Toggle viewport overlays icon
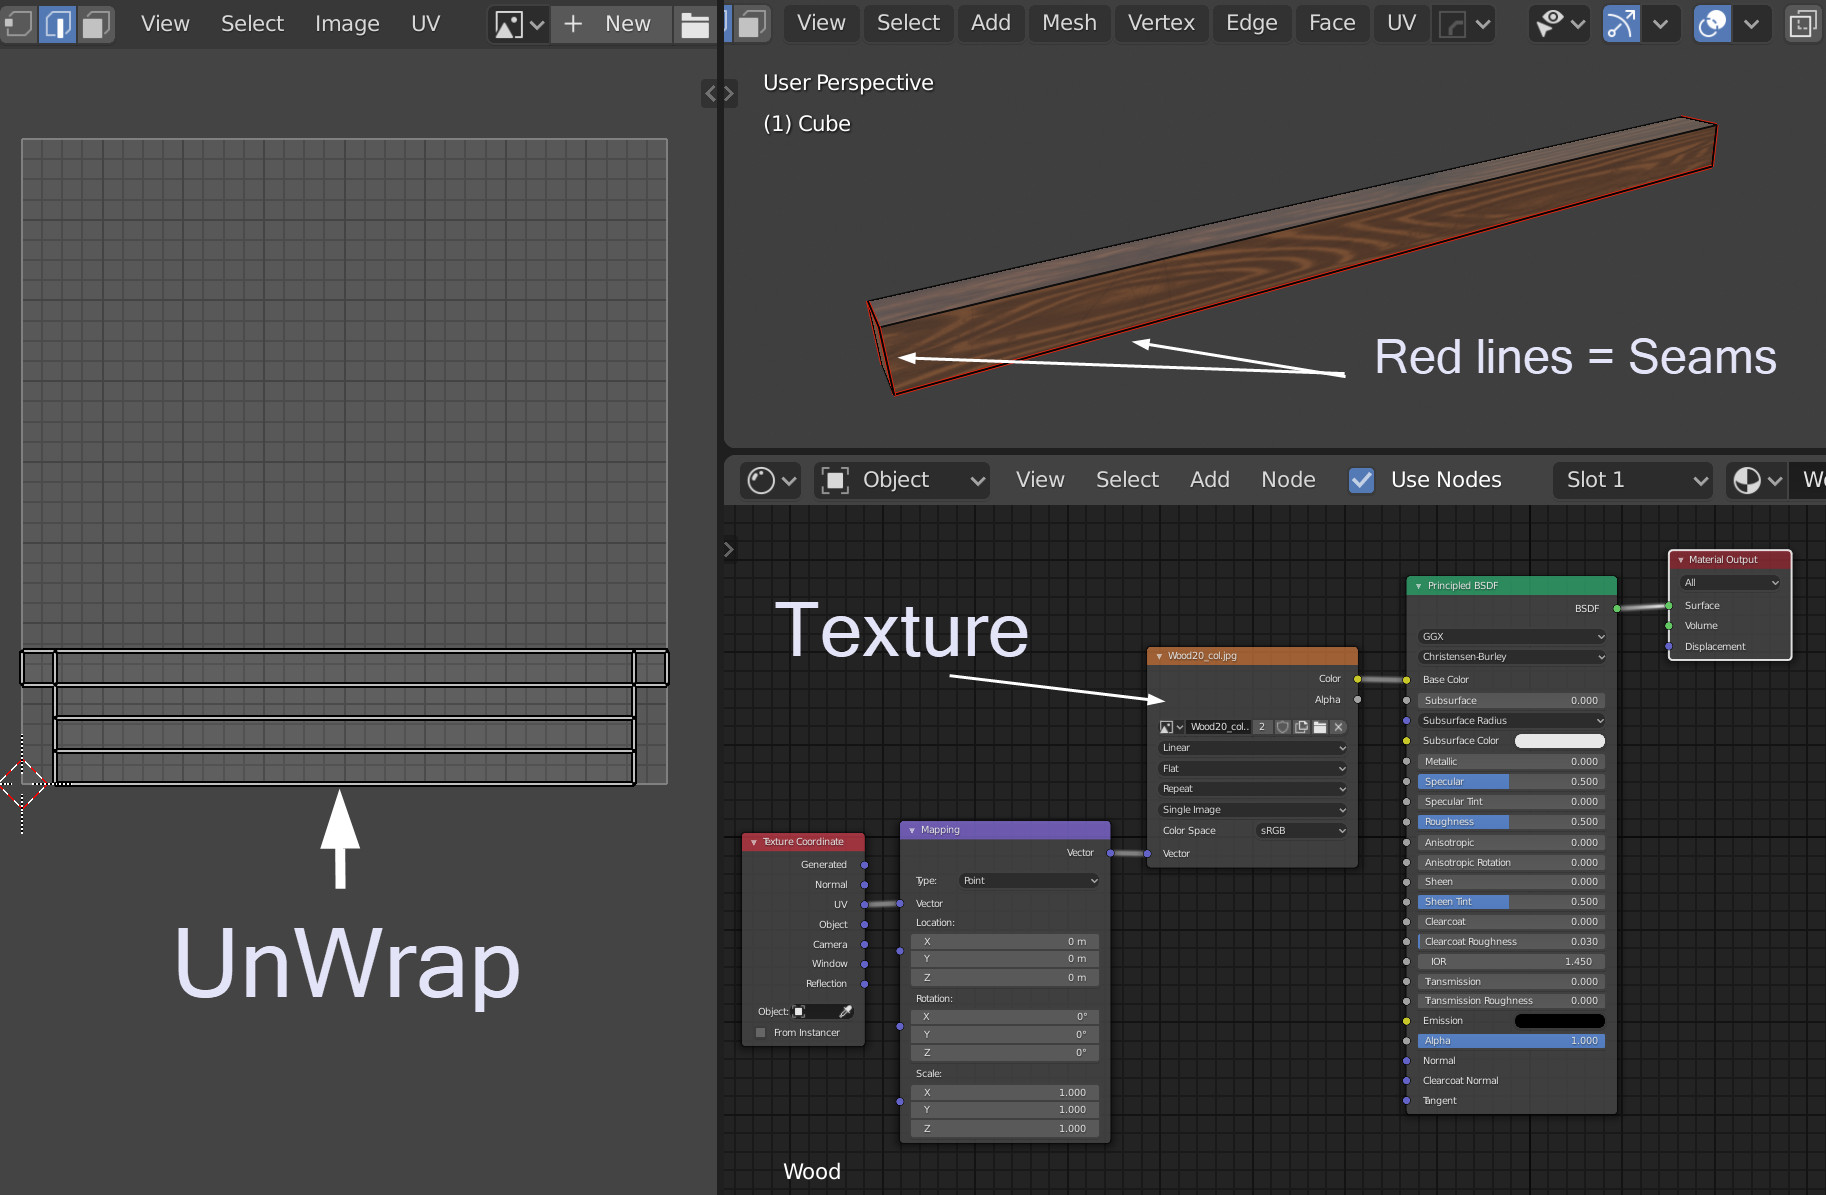 pos(1712,23)
